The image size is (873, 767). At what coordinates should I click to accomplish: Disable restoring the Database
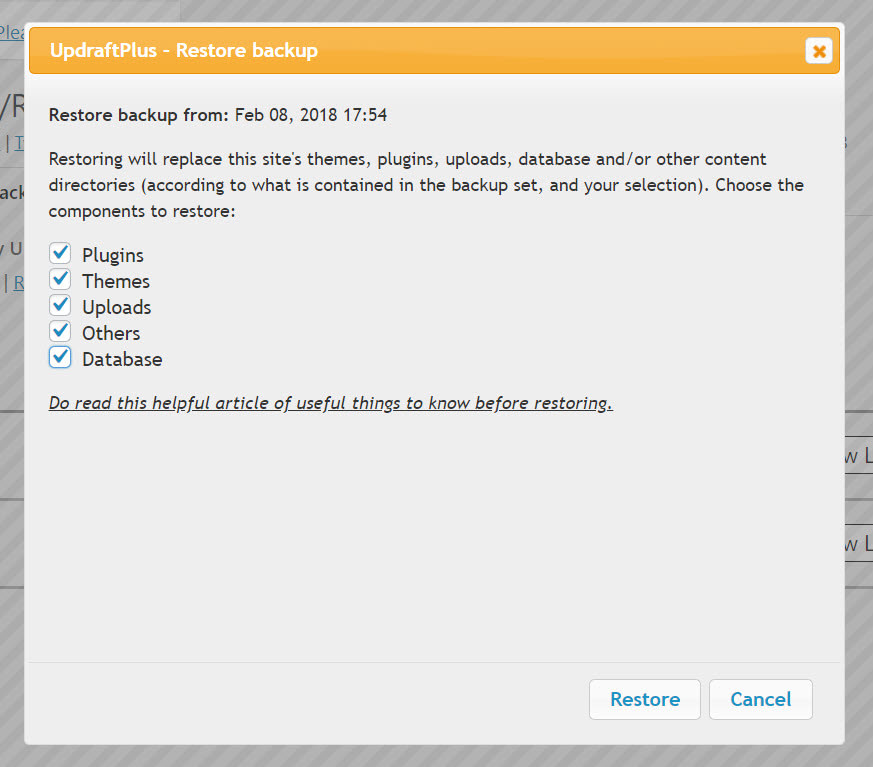59,357
